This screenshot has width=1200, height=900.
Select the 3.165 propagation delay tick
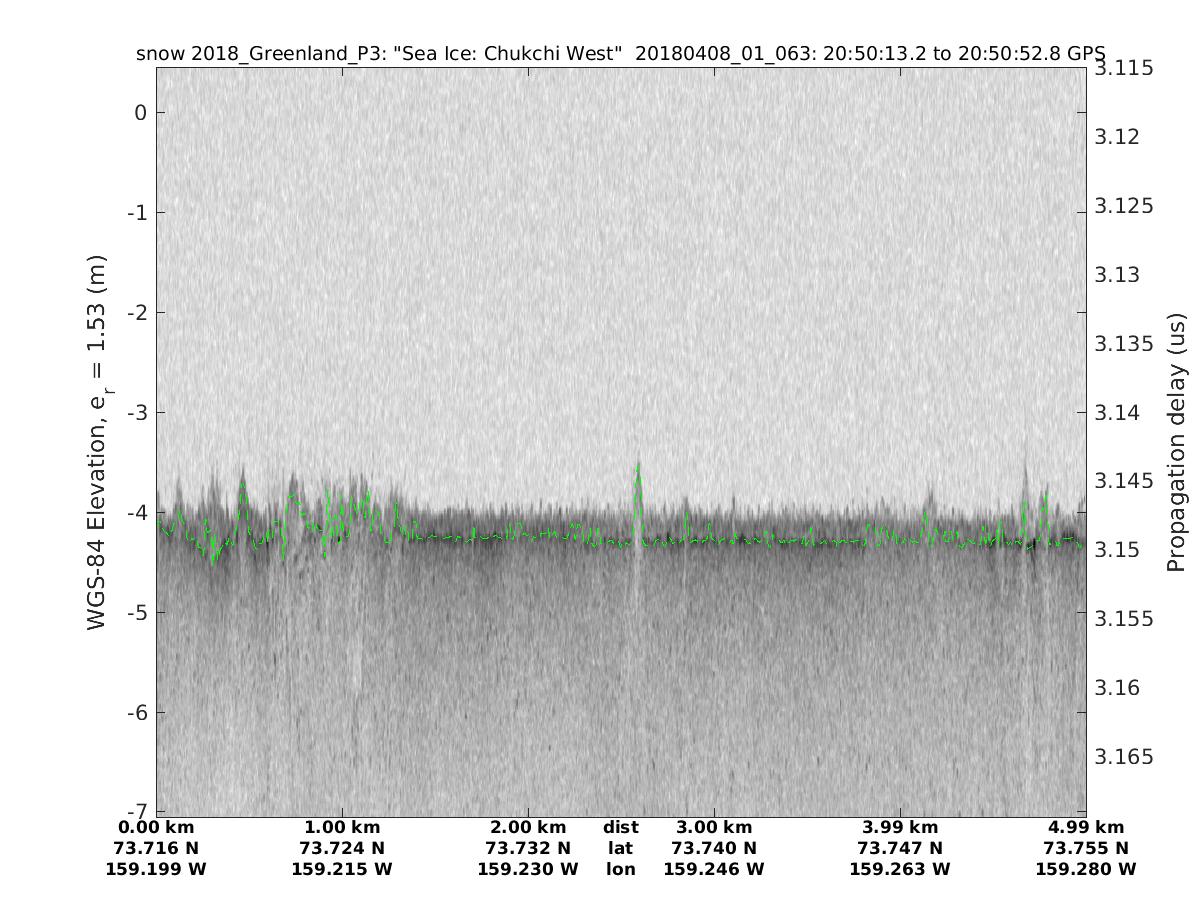(1124, 757)
